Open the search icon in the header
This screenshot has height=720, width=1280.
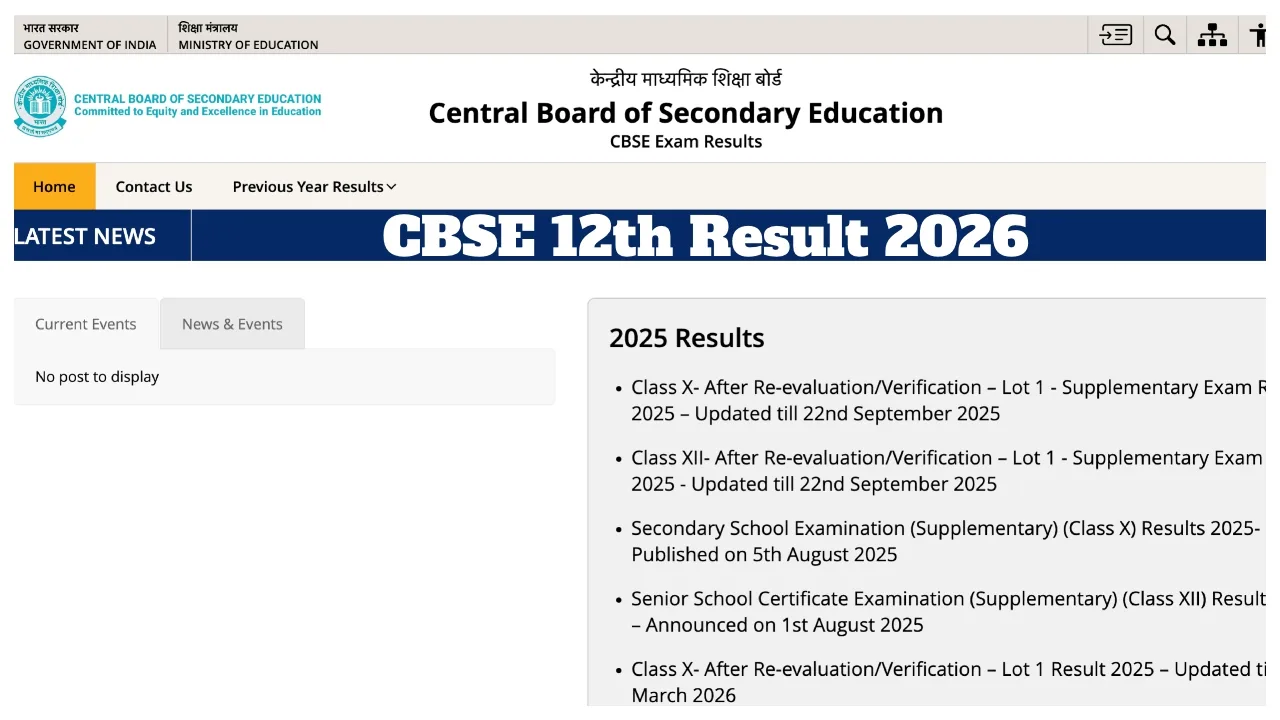1164,34
